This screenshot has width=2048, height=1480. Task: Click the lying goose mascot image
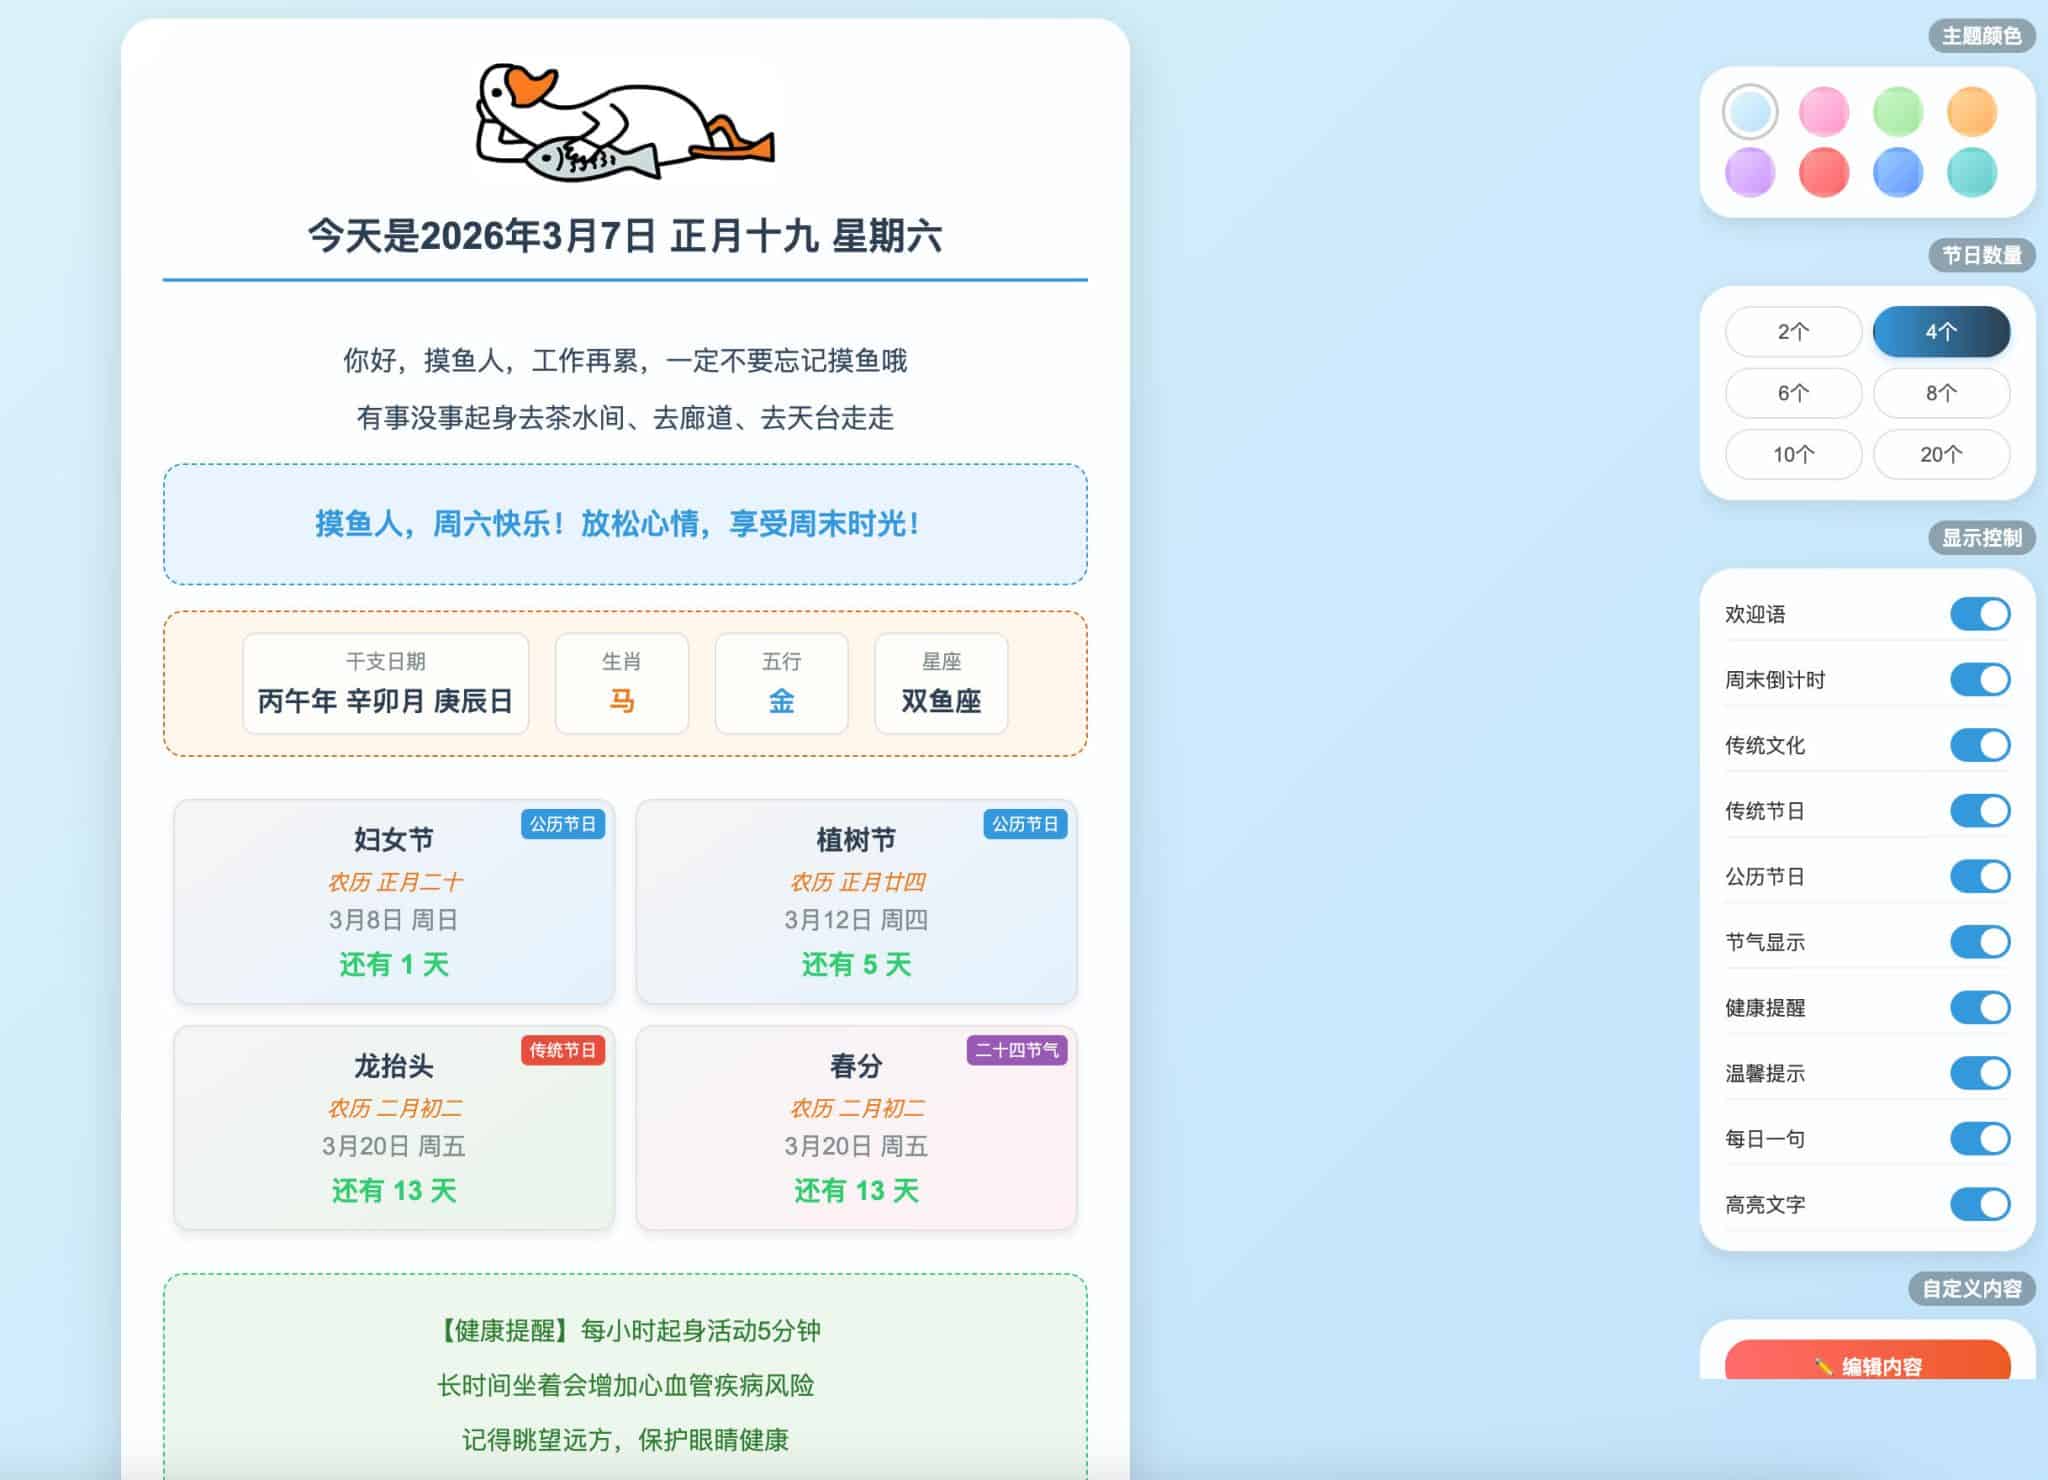pos(624,123)
